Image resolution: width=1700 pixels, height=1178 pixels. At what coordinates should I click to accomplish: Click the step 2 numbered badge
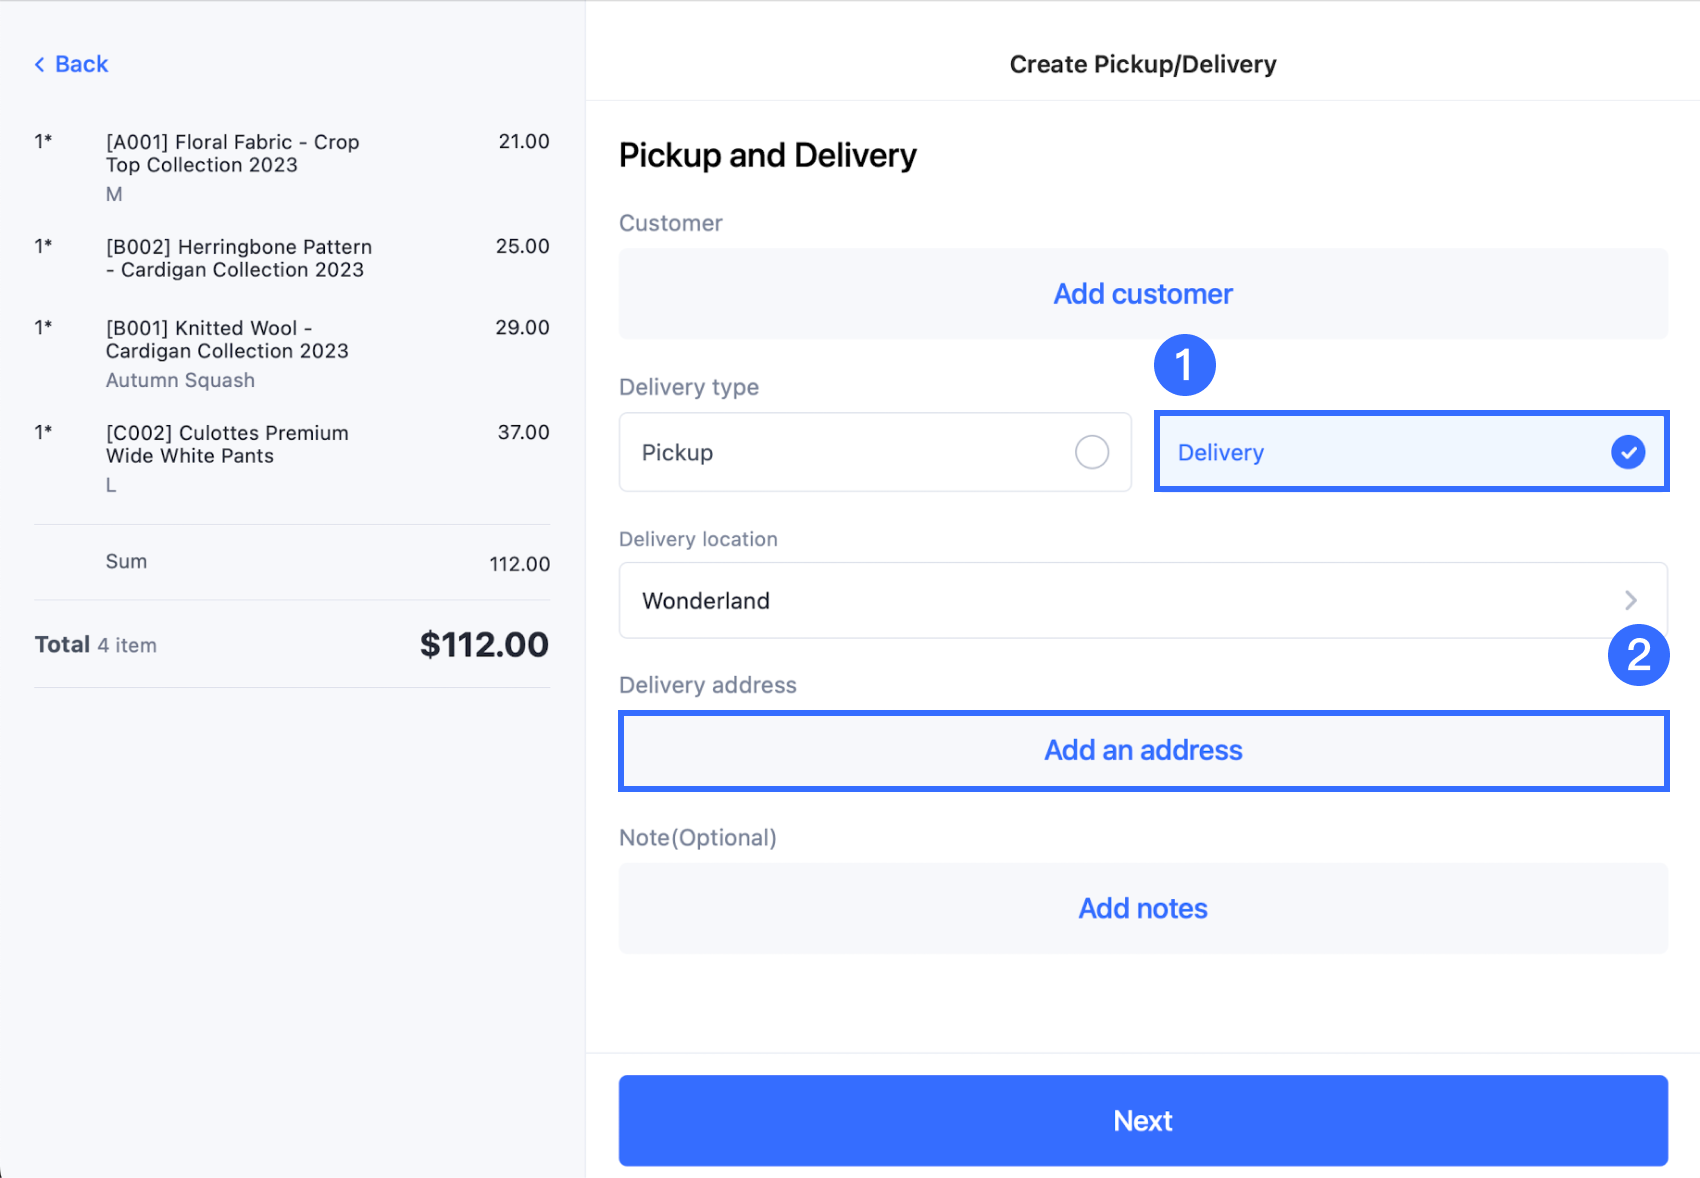[1638, 655]
